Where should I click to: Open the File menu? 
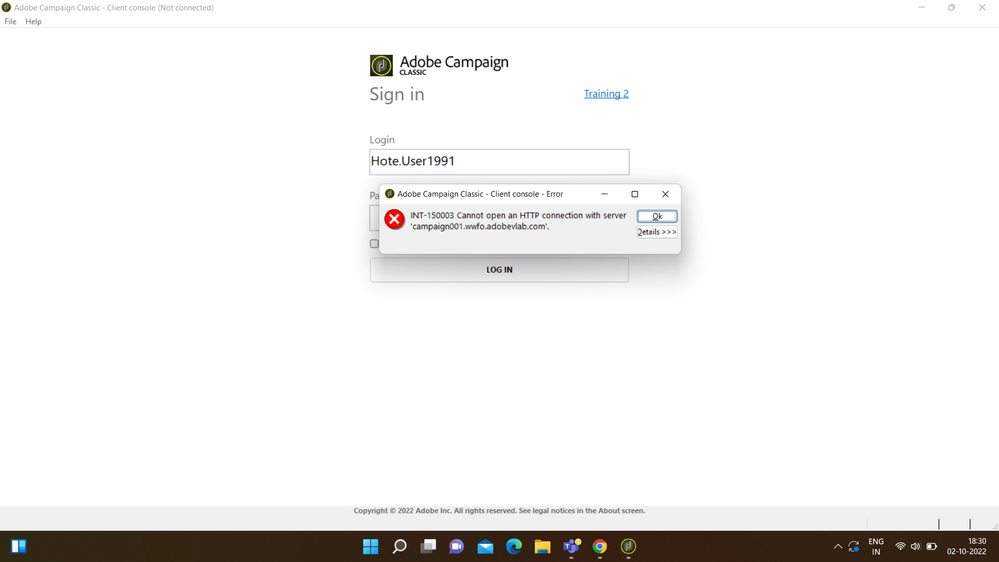pos(10,21)
